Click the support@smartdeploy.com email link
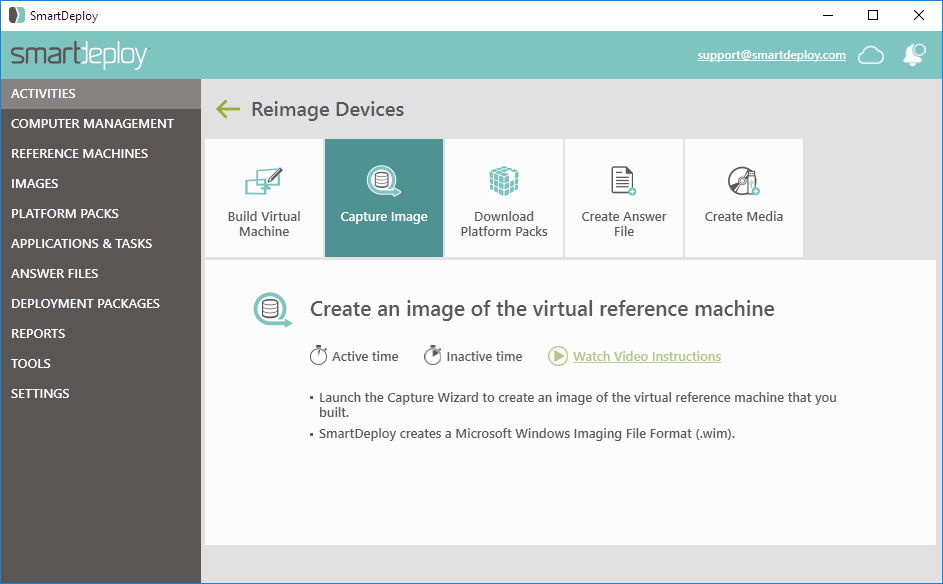The image size is (943, 584). [x=772, y=55]
